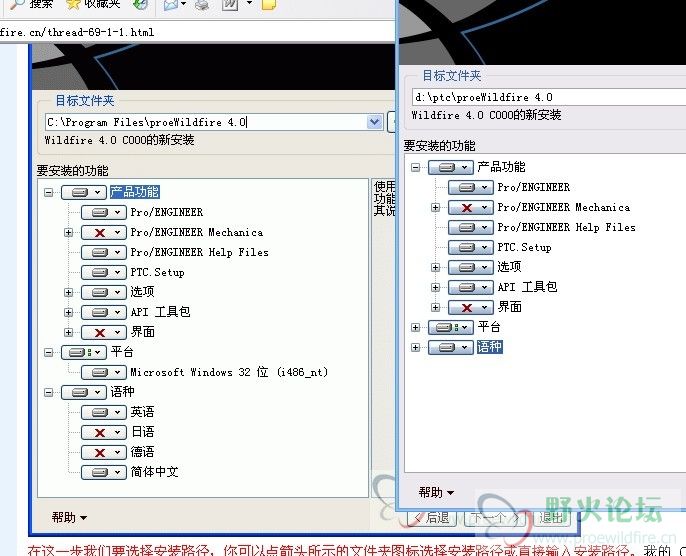Open API 工具包 install-state button, left window
This screenshot has height=556, width=686.
point(104,312)
